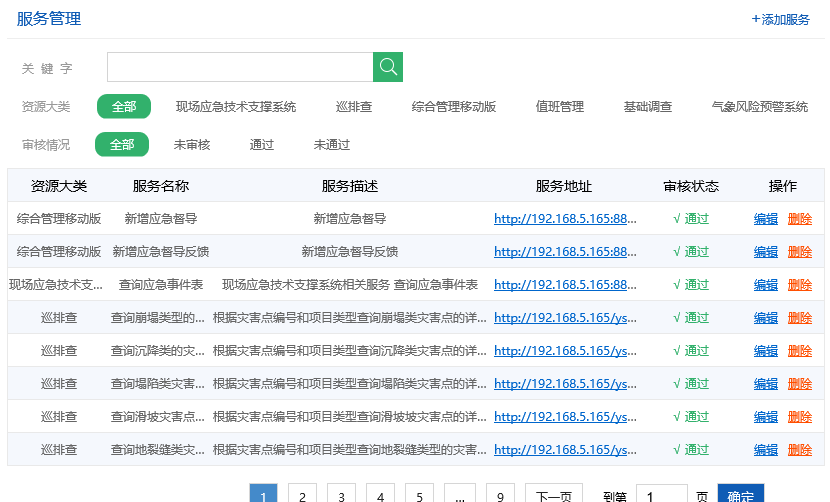Type in the 关键字 keyword search field

click(240, 67)
